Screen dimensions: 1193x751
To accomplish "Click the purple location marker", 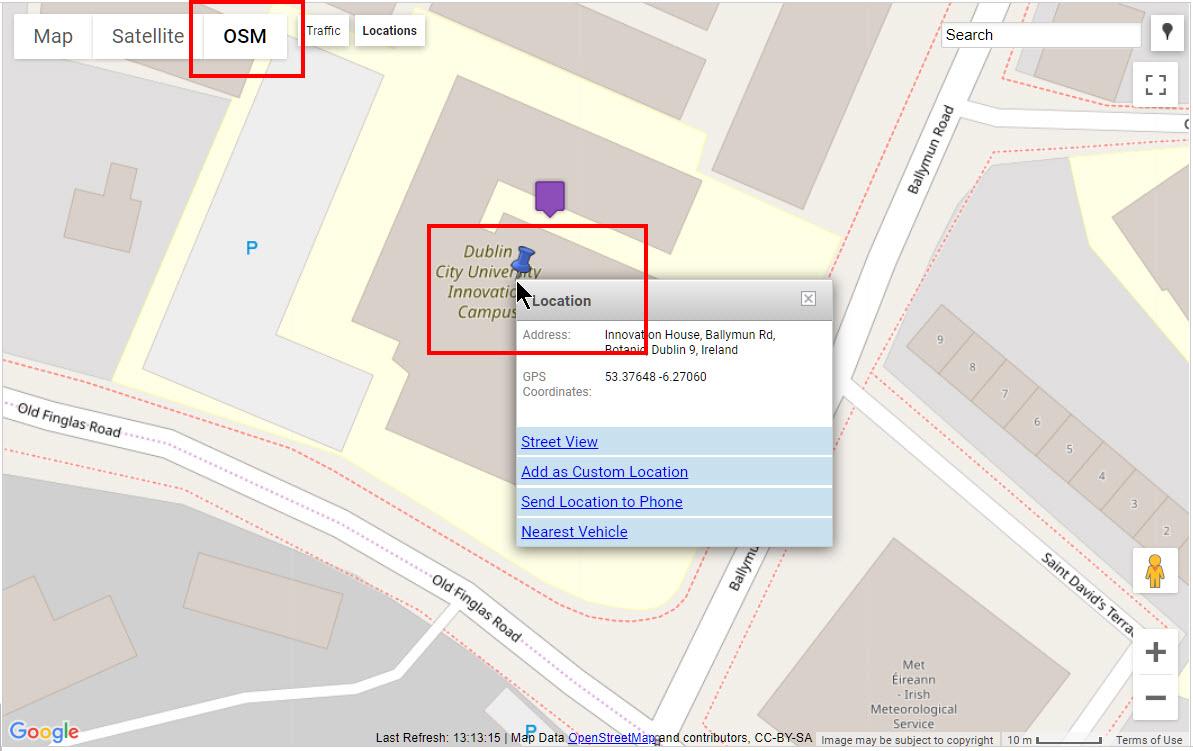I will point(549,199).
